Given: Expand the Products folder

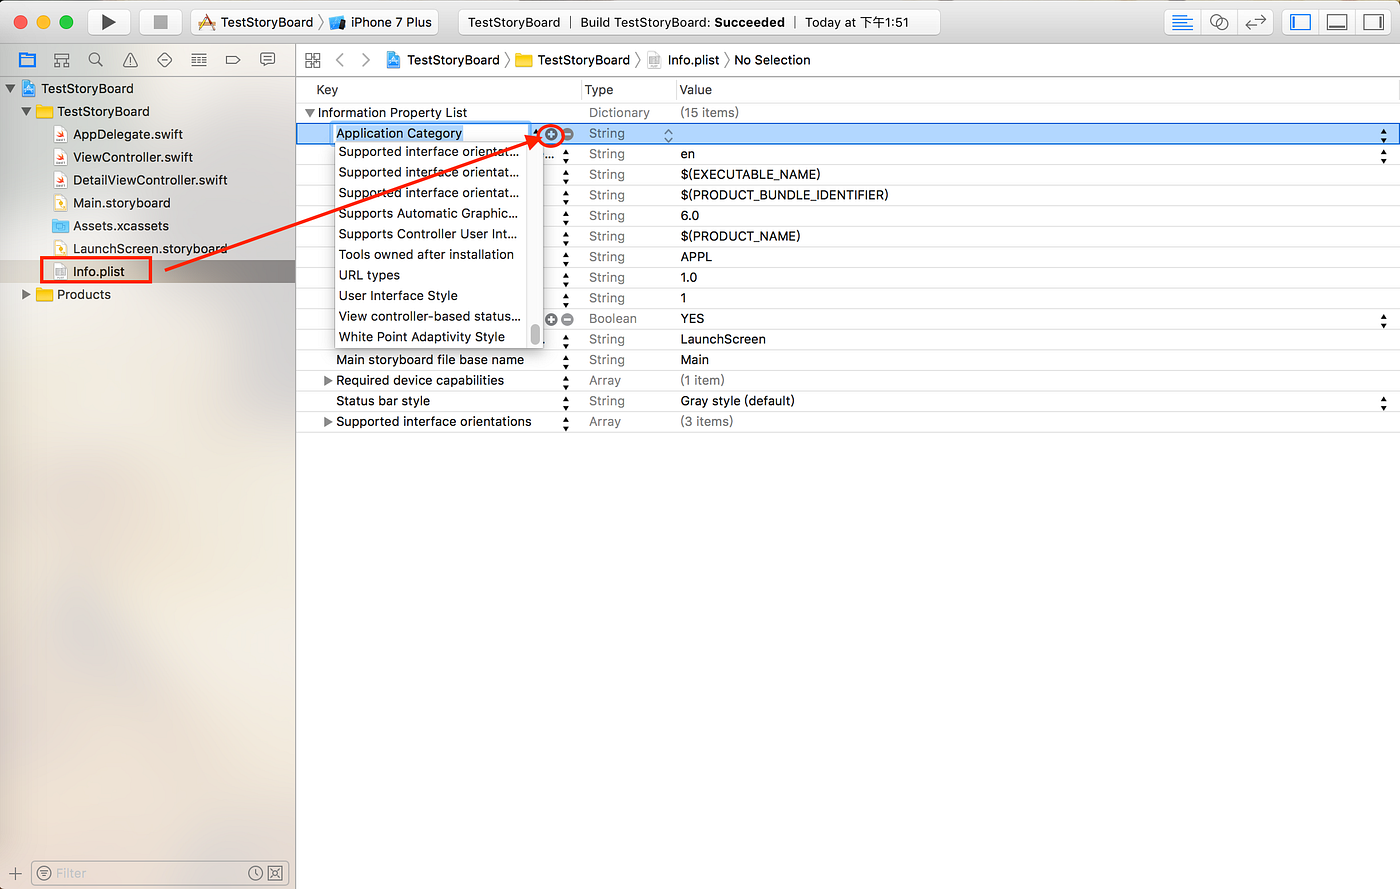Looking at the screenshot, I should [x=27, y=295].
